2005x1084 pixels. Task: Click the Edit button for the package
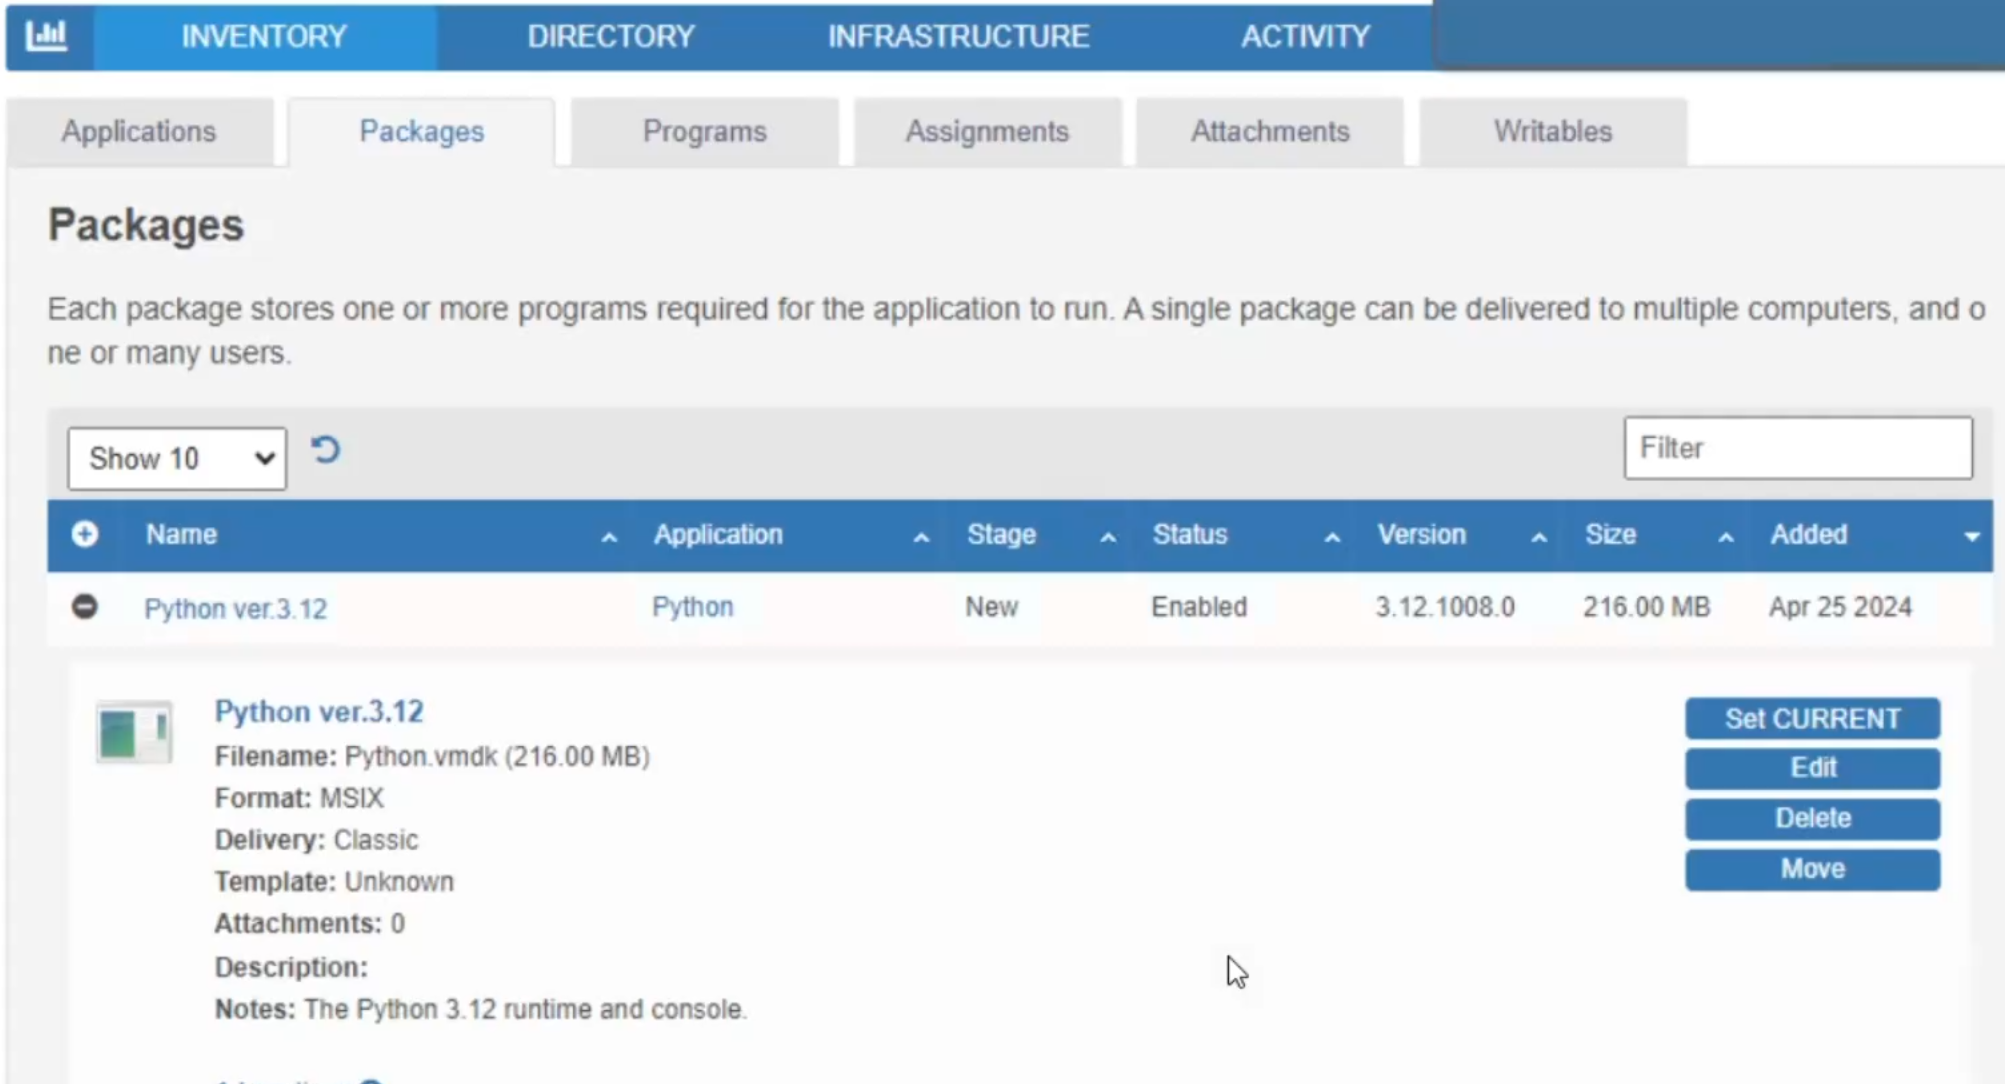point(1811,768)
